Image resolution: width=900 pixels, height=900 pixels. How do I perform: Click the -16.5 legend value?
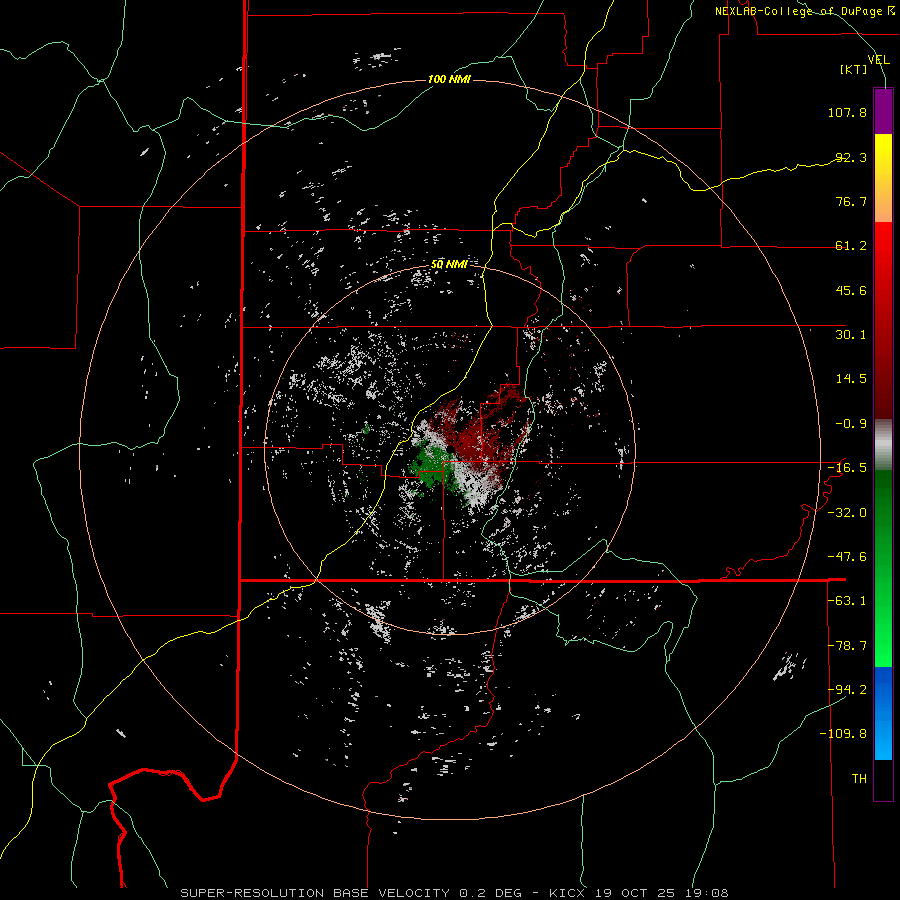tap(847, 468)
